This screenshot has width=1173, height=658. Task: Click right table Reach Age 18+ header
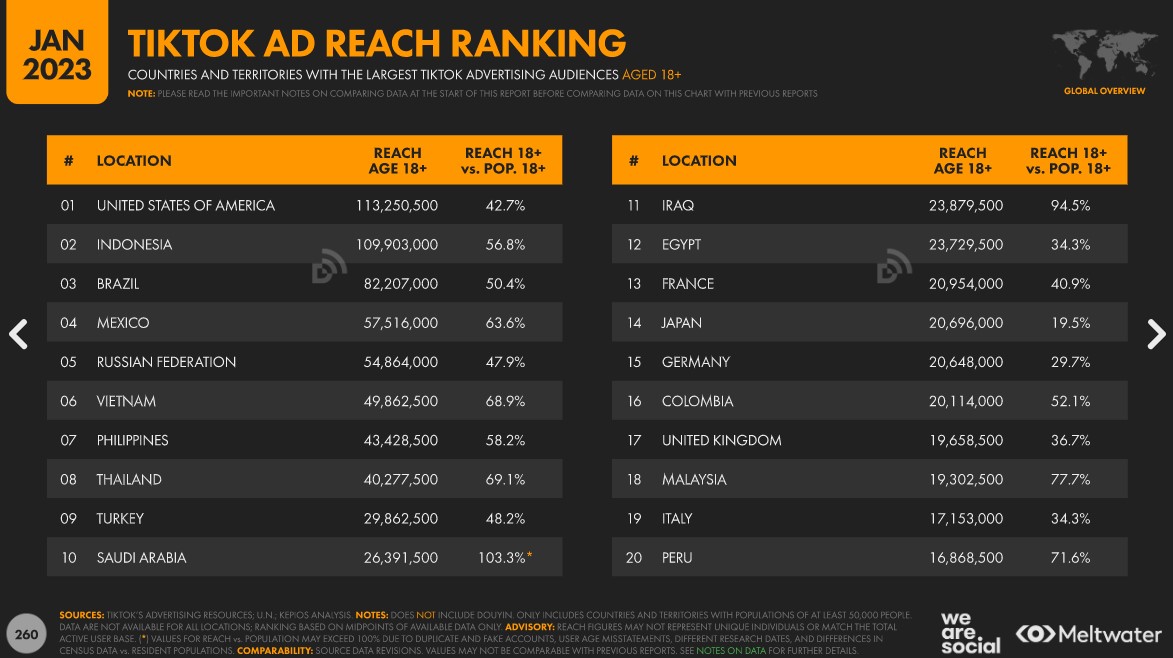(x=962, y=160)
